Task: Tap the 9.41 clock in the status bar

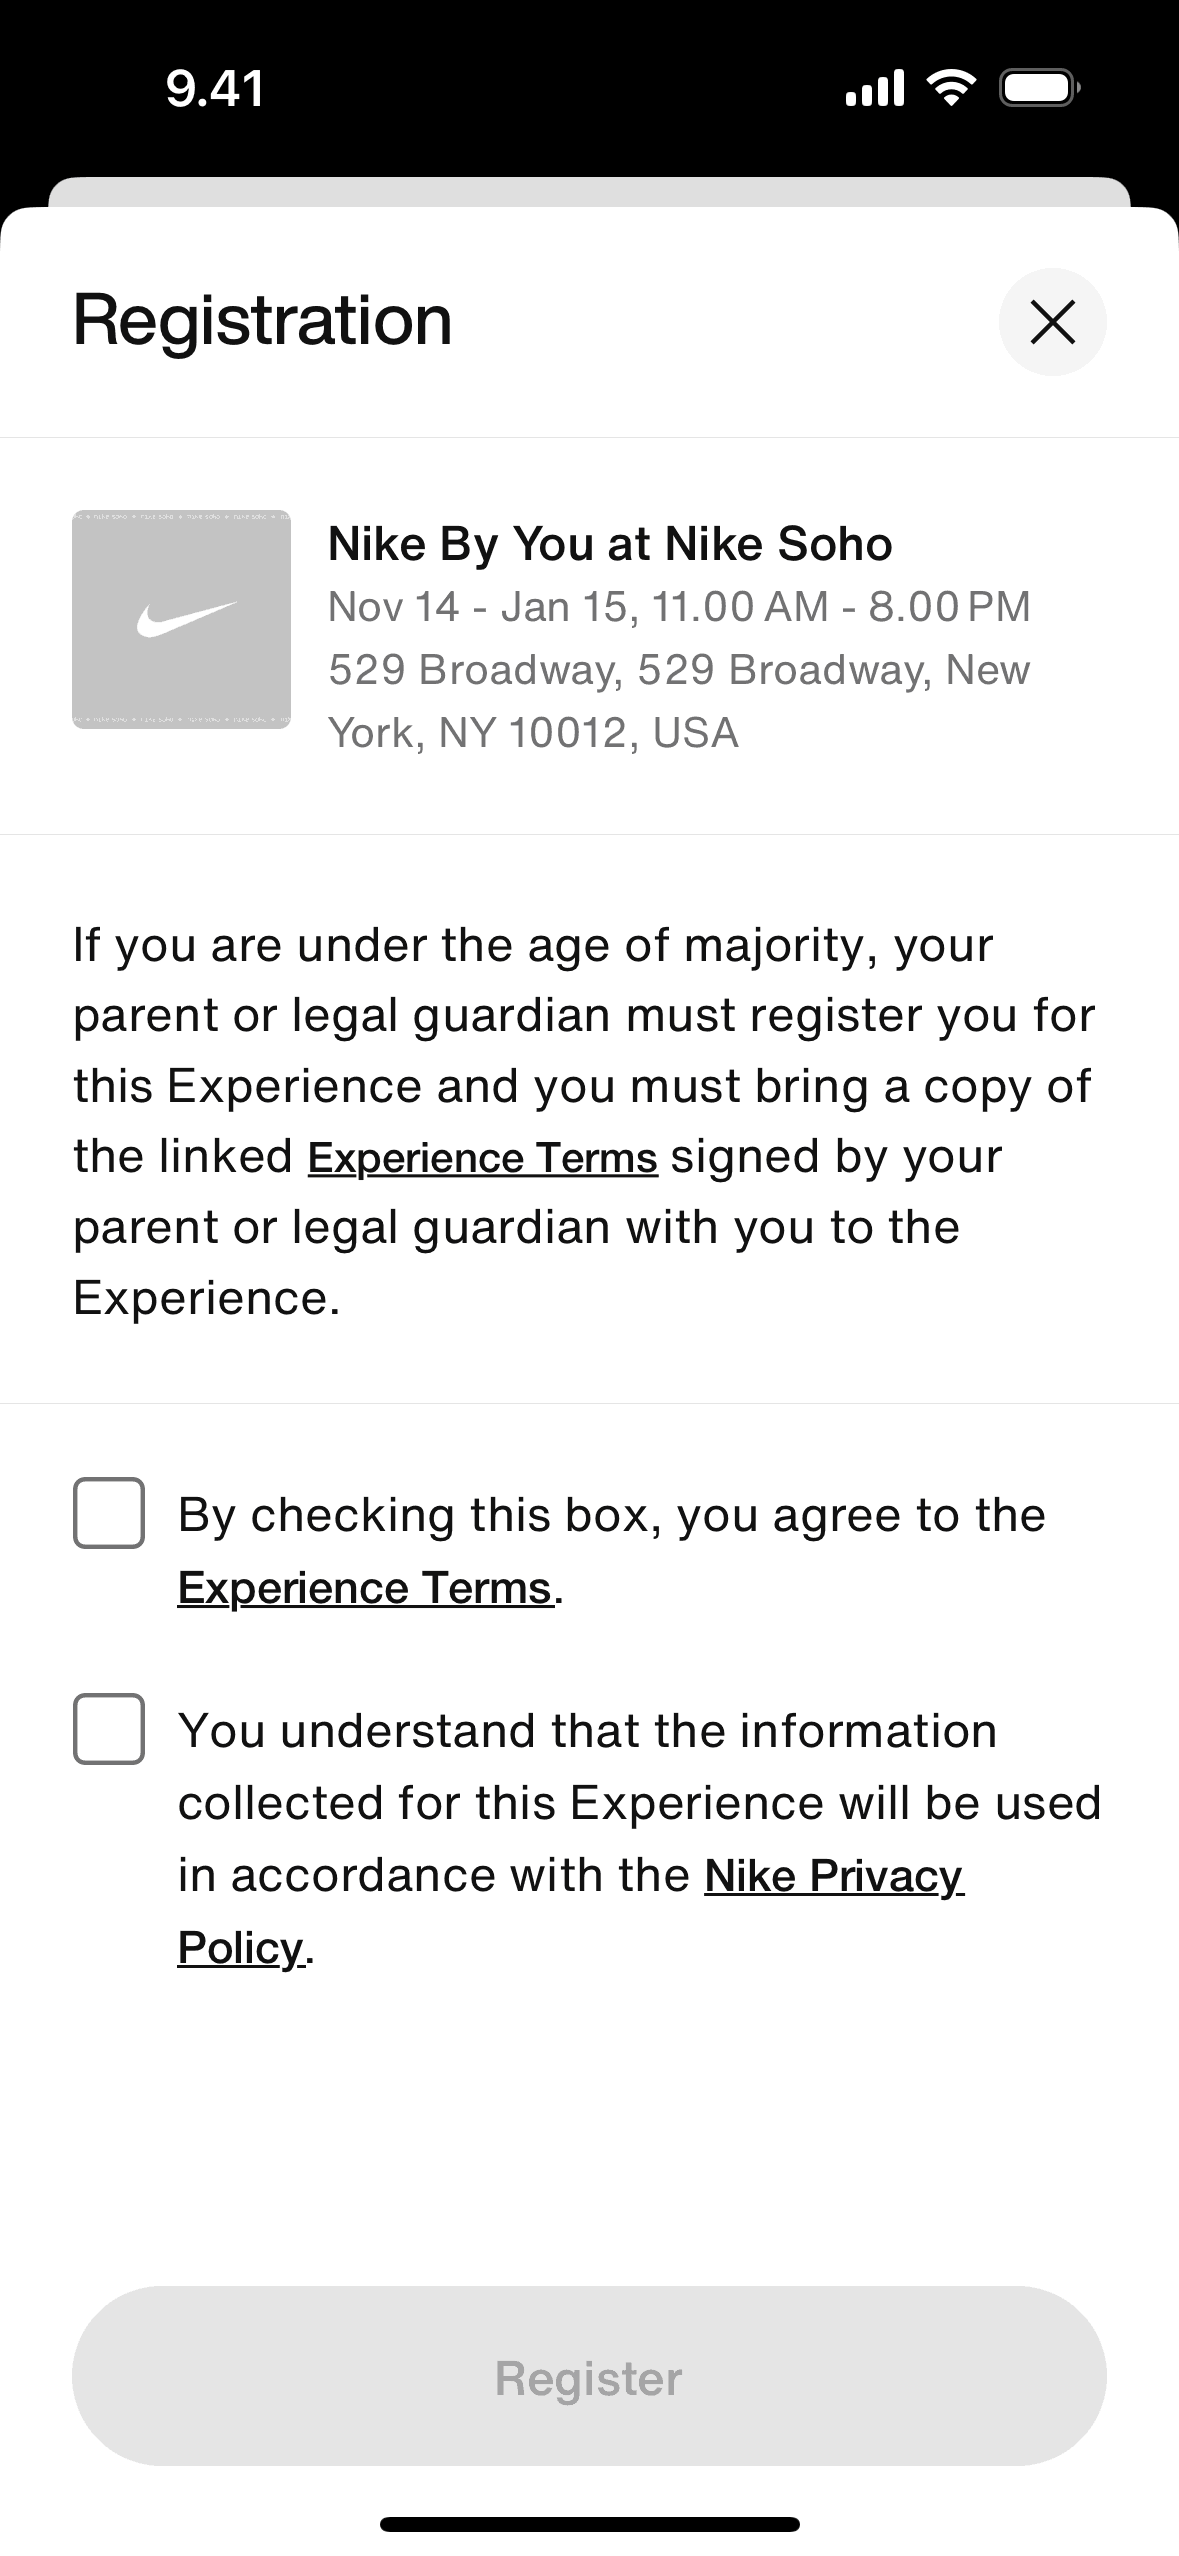Action: pyautogui.click(x=215, y=89)
